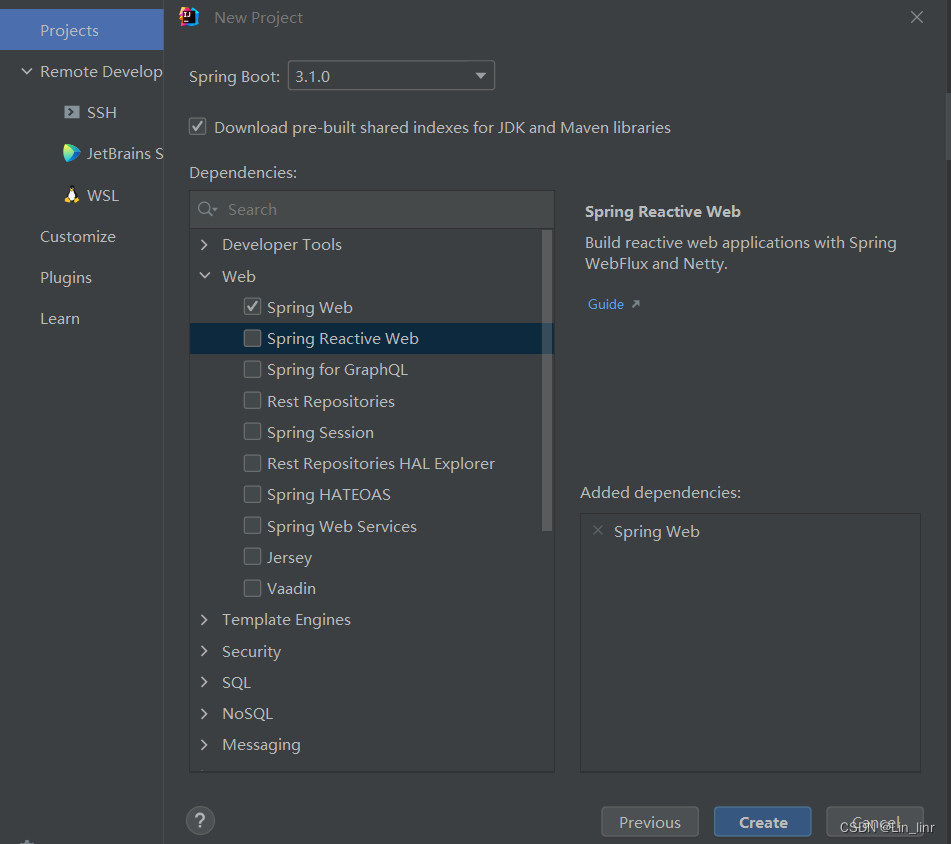The height and width of the screenshot is (844, 951).
Task: Expand the NoSQL category
Action: click(x=204, y=714)
